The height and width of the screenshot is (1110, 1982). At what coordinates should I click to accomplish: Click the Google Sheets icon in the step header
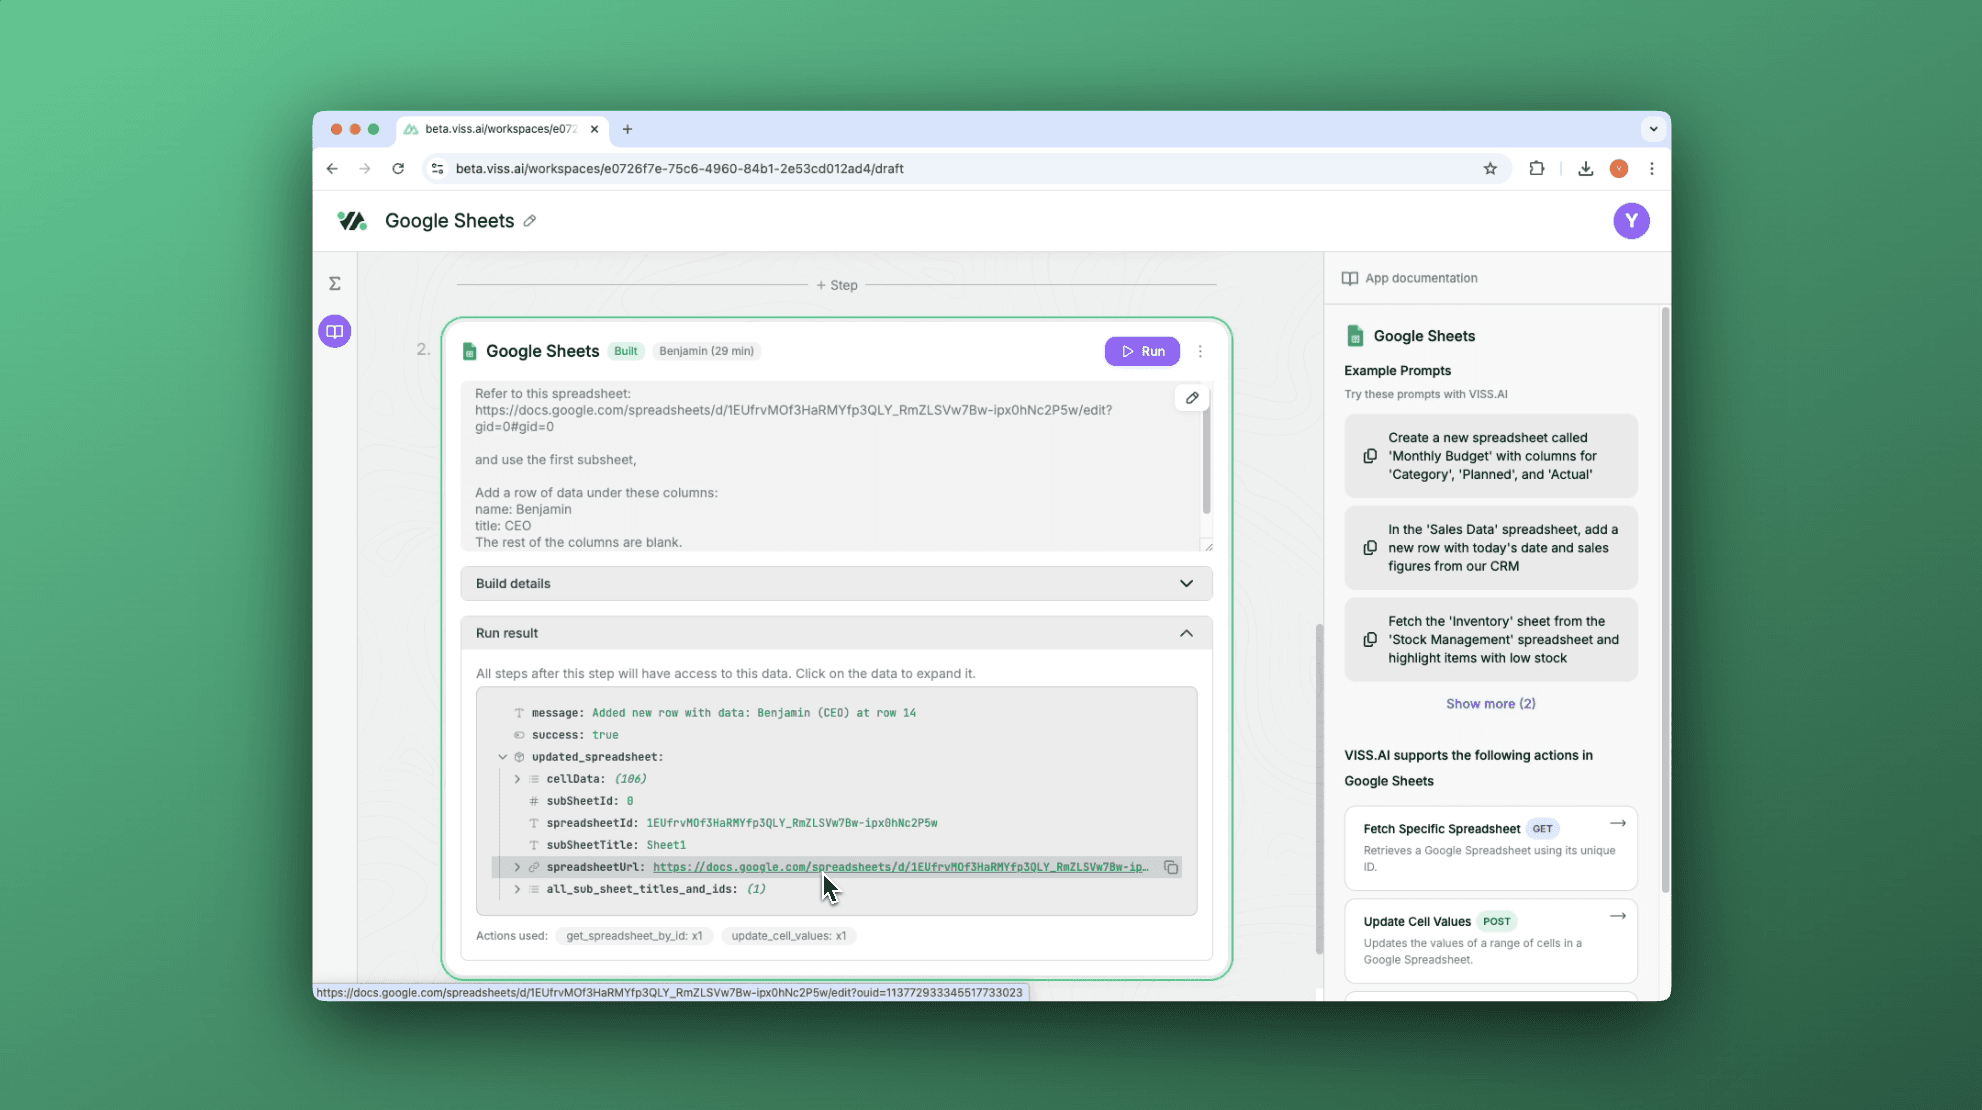pyautogui.click(x=469, y=351)
